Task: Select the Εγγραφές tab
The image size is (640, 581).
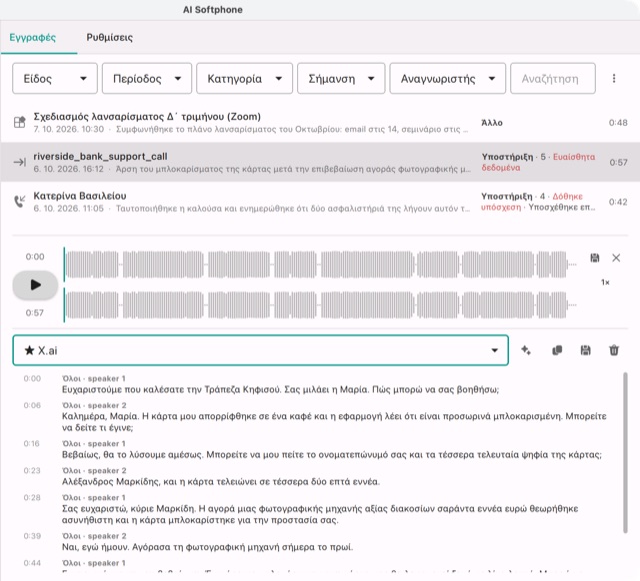Action: [x=33, y=38]
